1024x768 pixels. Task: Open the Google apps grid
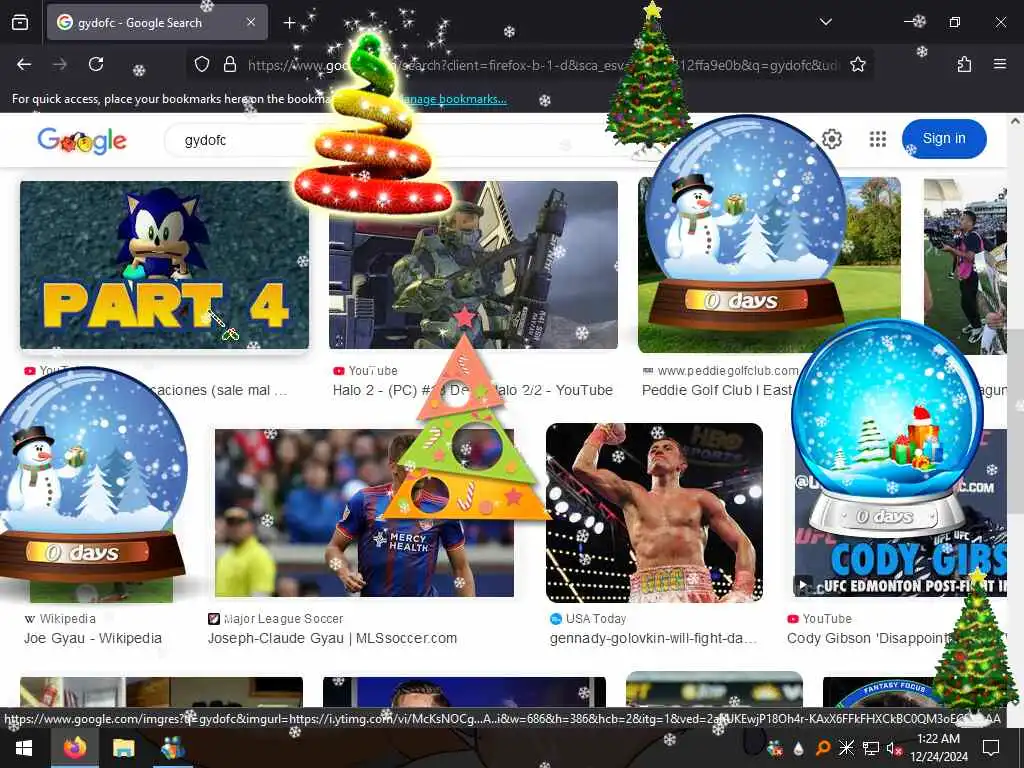(878, 138)
